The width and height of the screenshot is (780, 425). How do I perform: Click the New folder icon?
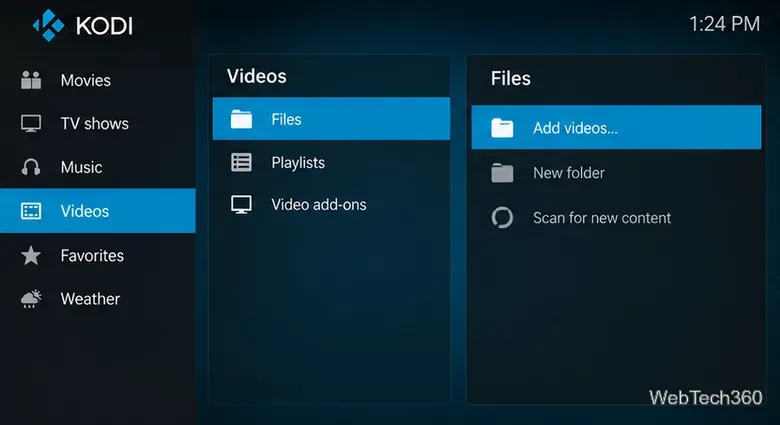pyautogui.click(x=502, y=173)
